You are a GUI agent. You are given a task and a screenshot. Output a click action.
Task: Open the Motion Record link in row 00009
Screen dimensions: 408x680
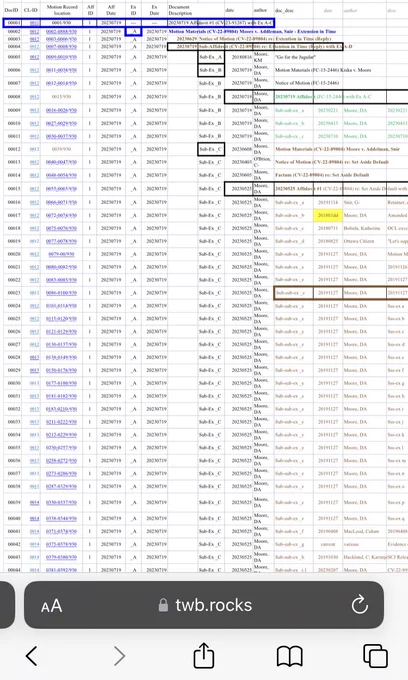click(62, 111)
